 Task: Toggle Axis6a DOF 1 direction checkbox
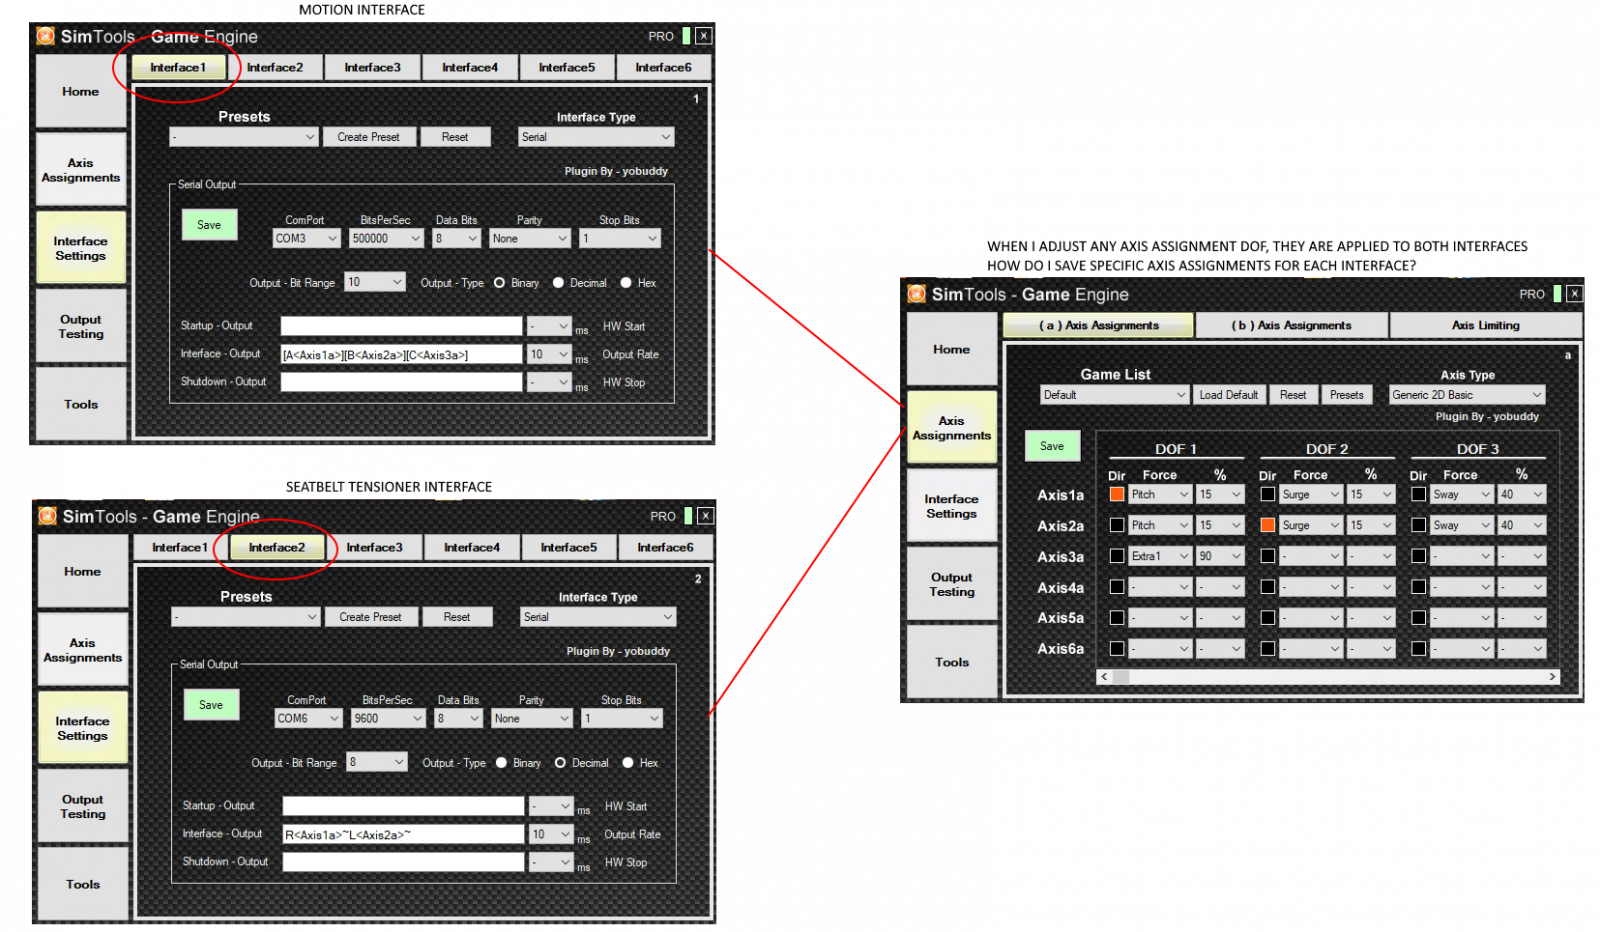pyautogui.click(x=1117, y=649)
